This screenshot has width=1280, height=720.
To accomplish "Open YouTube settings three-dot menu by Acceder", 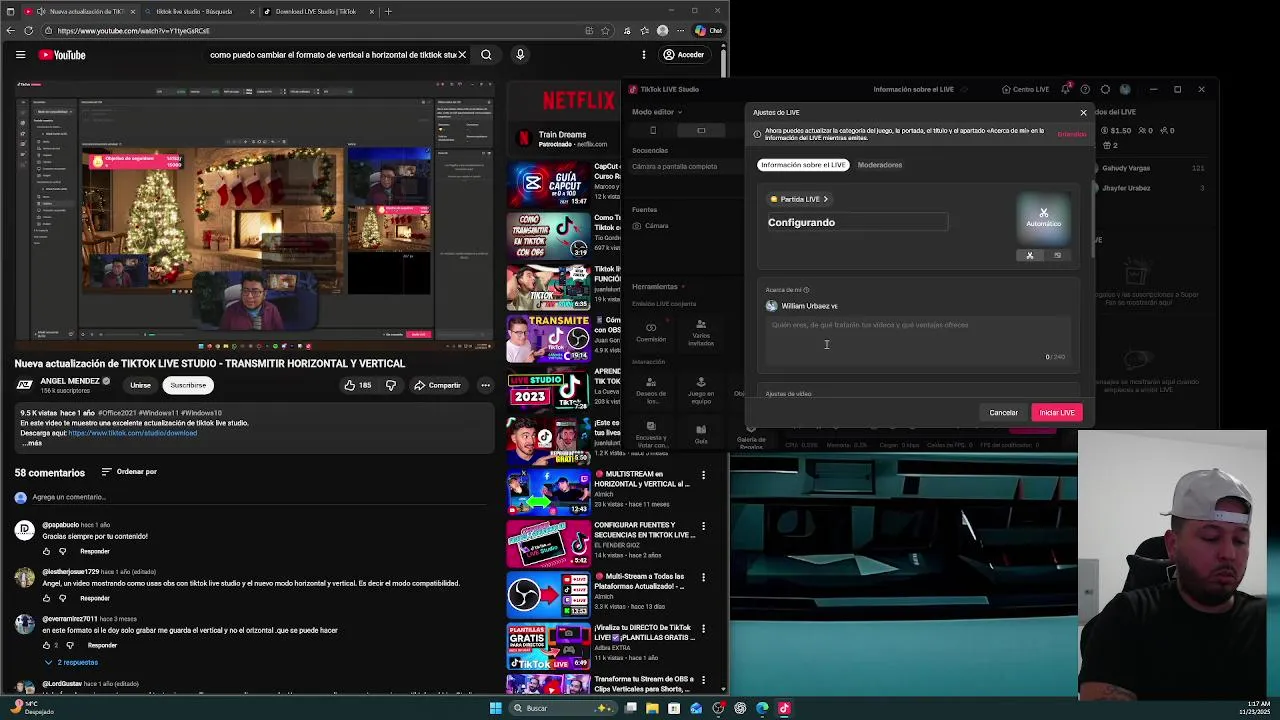I will 644,55.
